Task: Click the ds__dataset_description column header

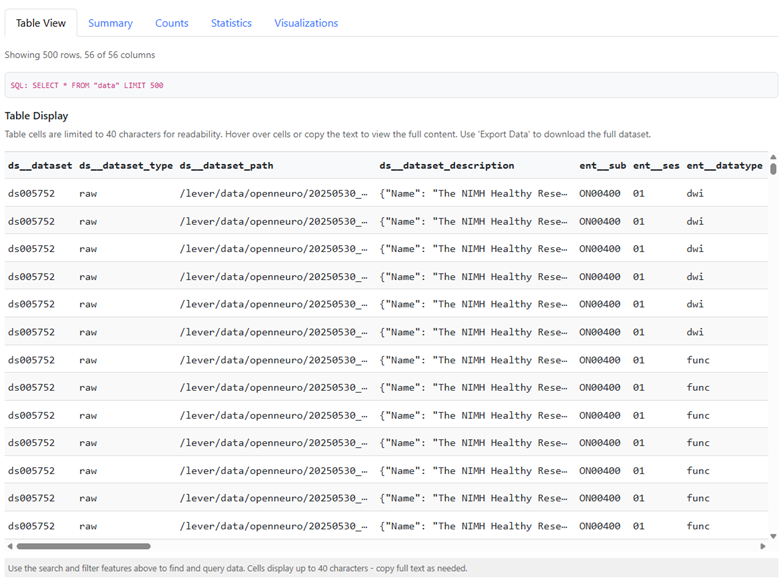Action: (x=446, y=165)
